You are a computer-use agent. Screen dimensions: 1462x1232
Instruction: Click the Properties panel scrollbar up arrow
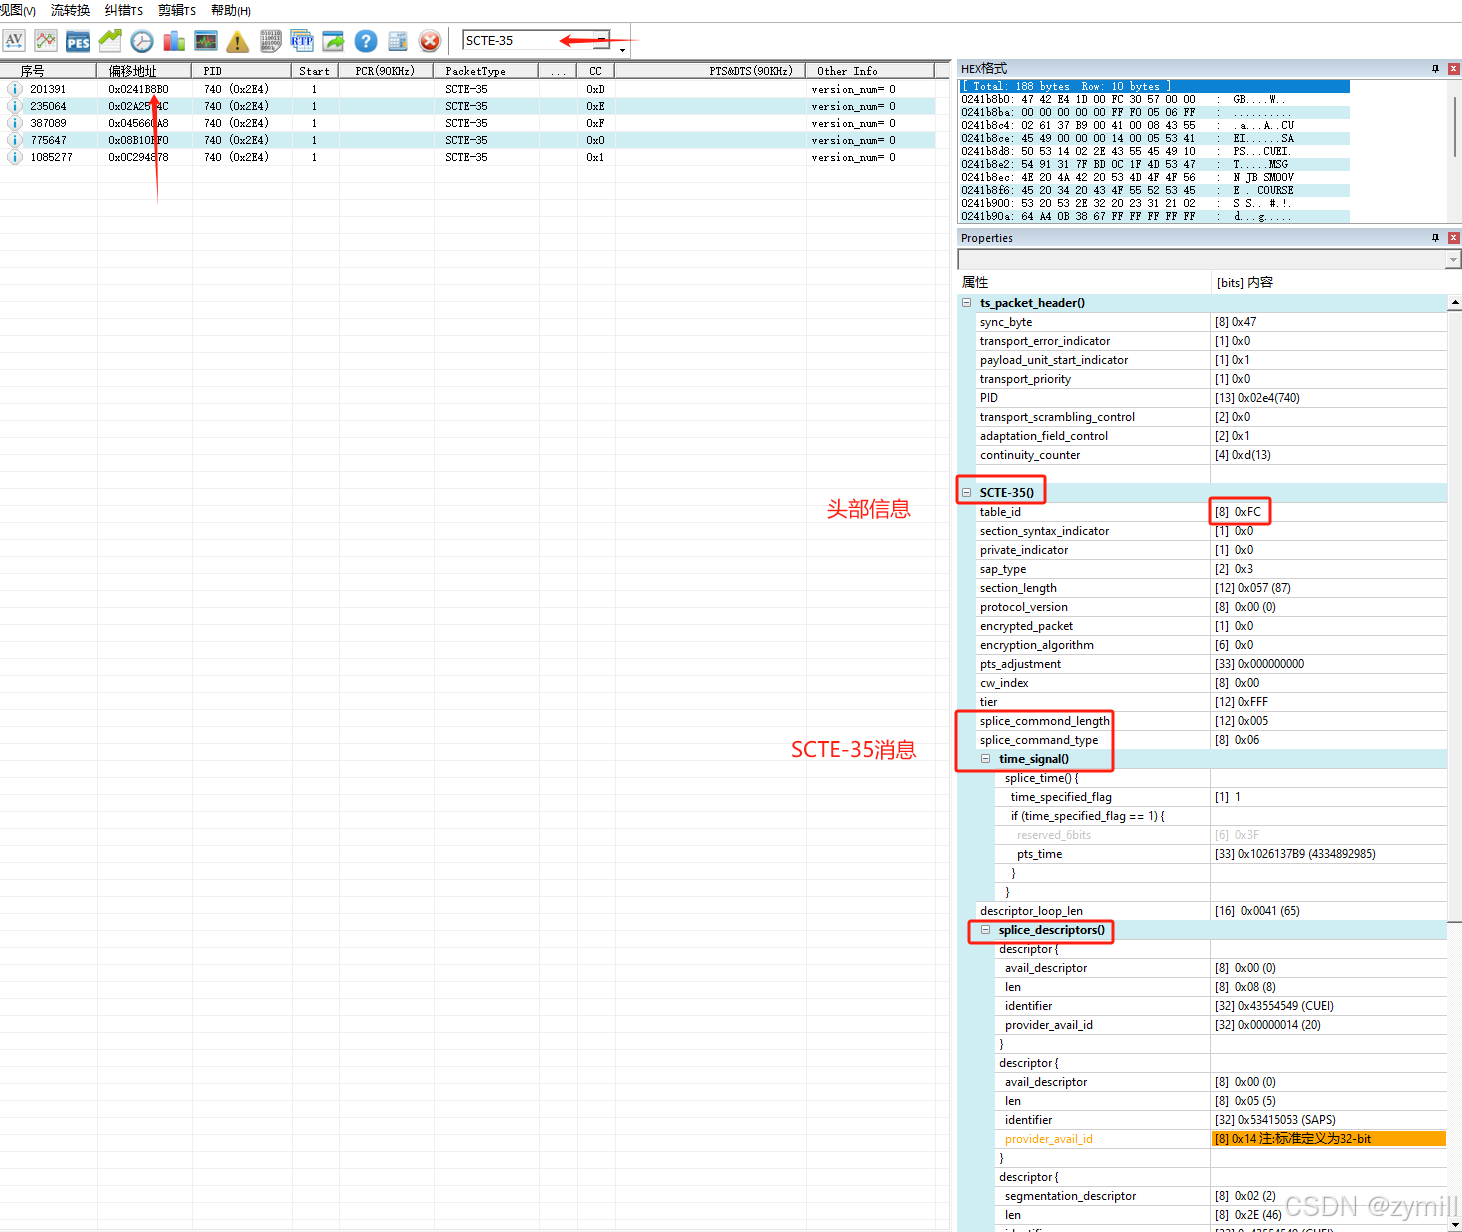(x=1454, y=302)
